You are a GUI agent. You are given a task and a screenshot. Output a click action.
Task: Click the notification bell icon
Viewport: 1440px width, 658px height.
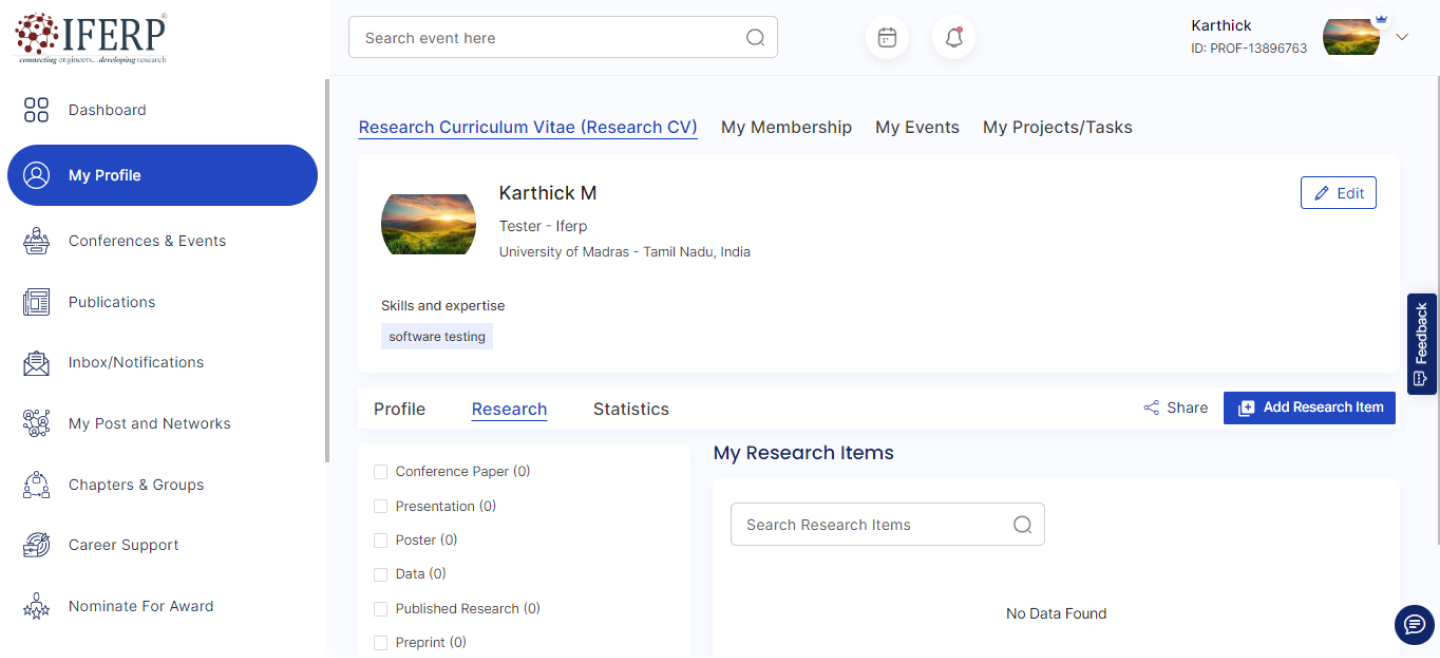[x=954, y=38]
